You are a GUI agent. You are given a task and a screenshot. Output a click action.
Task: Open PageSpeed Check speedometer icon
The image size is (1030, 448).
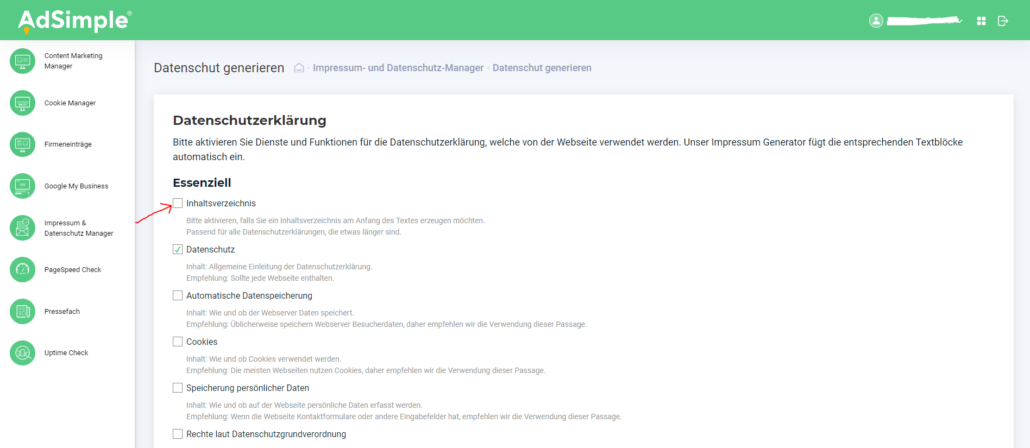22,269
